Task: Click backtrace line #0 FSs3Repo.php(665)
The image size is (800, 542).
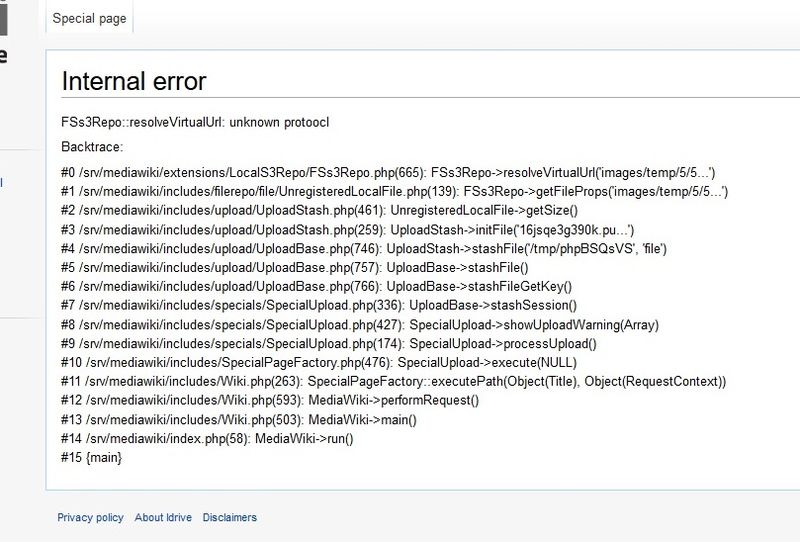Action: [387, 172]
